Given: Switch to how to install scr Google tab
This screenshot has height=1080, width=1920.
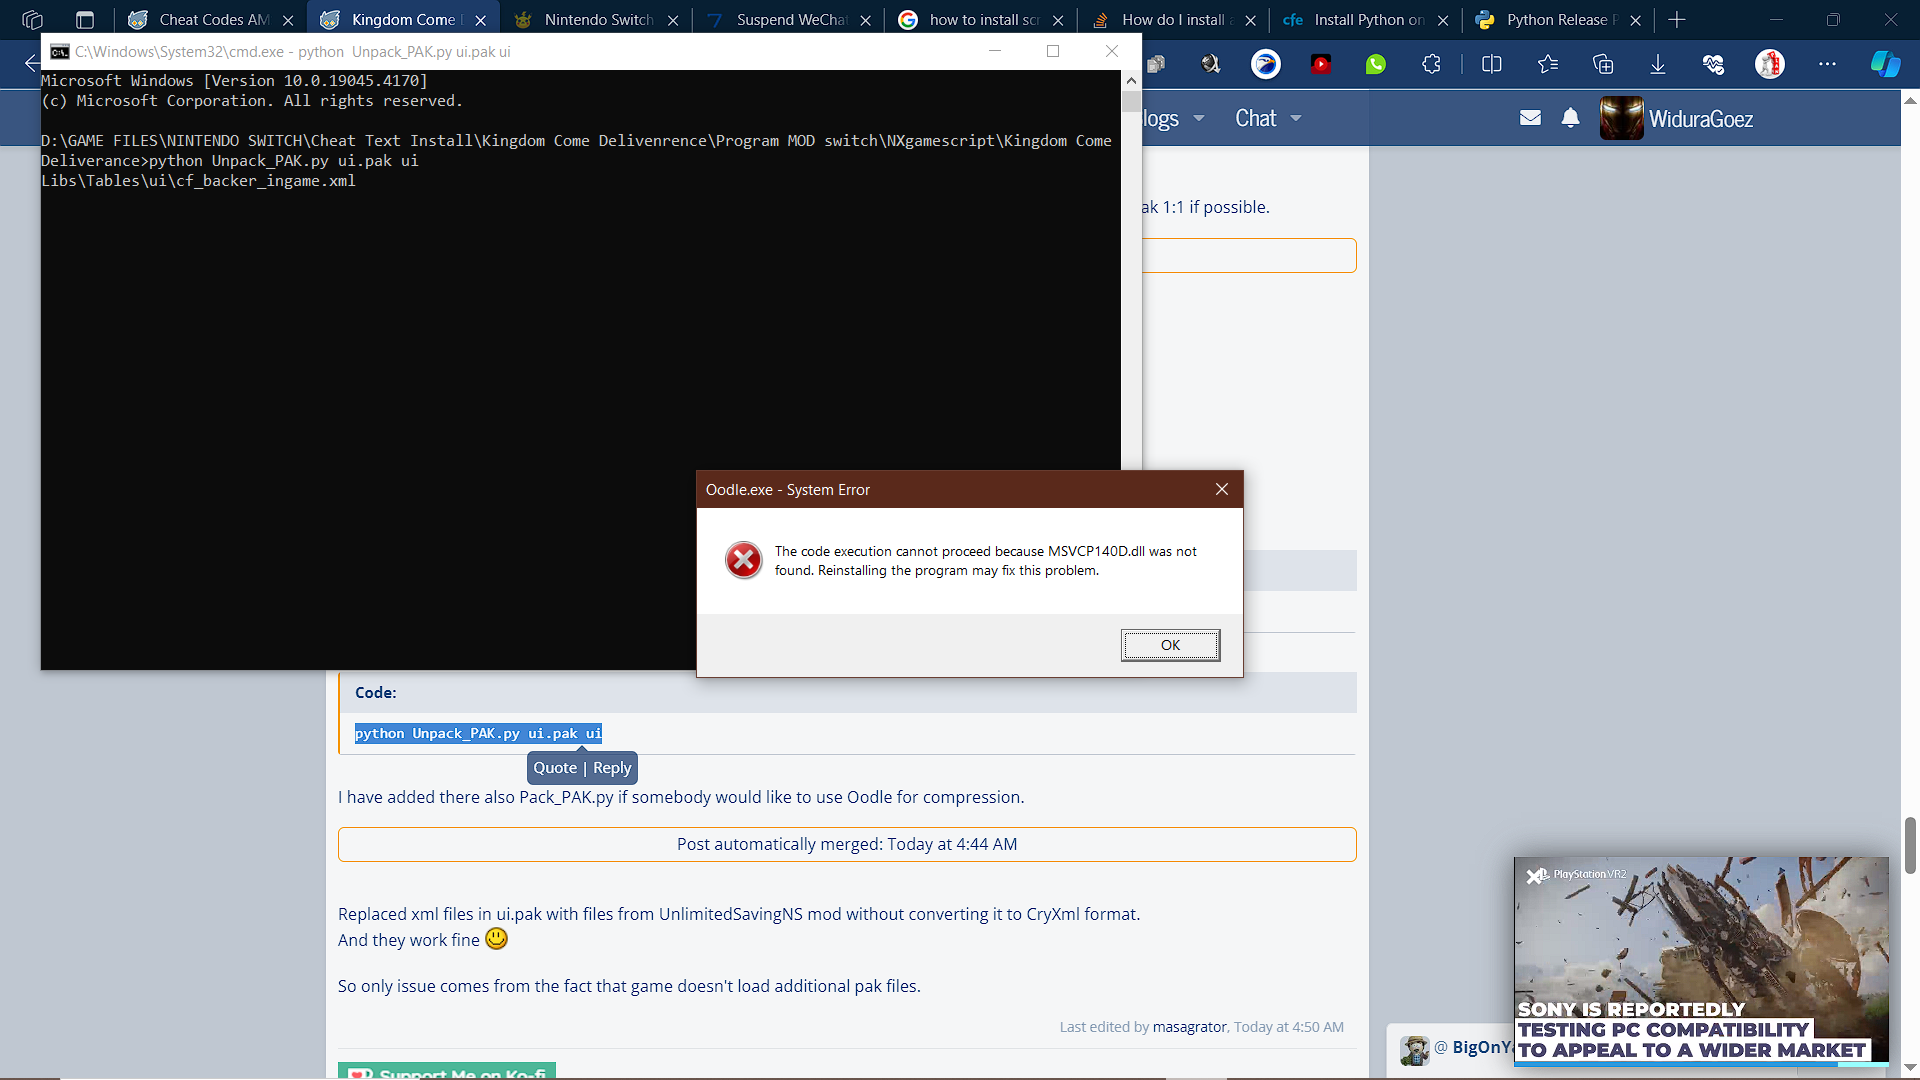Looking at the screenshot, I should click(981, 19).
